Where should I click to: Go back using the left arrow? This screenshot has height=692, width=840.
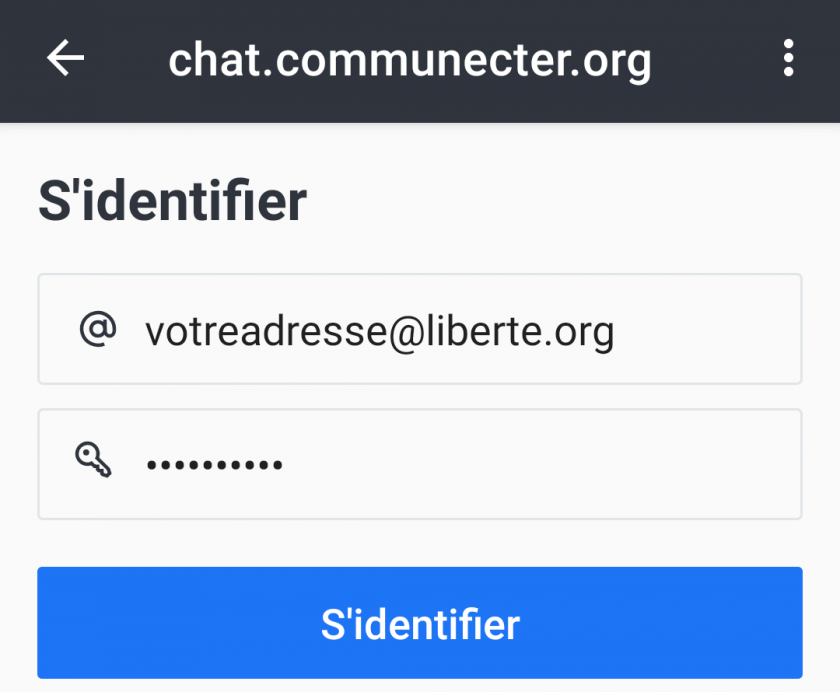66,60
